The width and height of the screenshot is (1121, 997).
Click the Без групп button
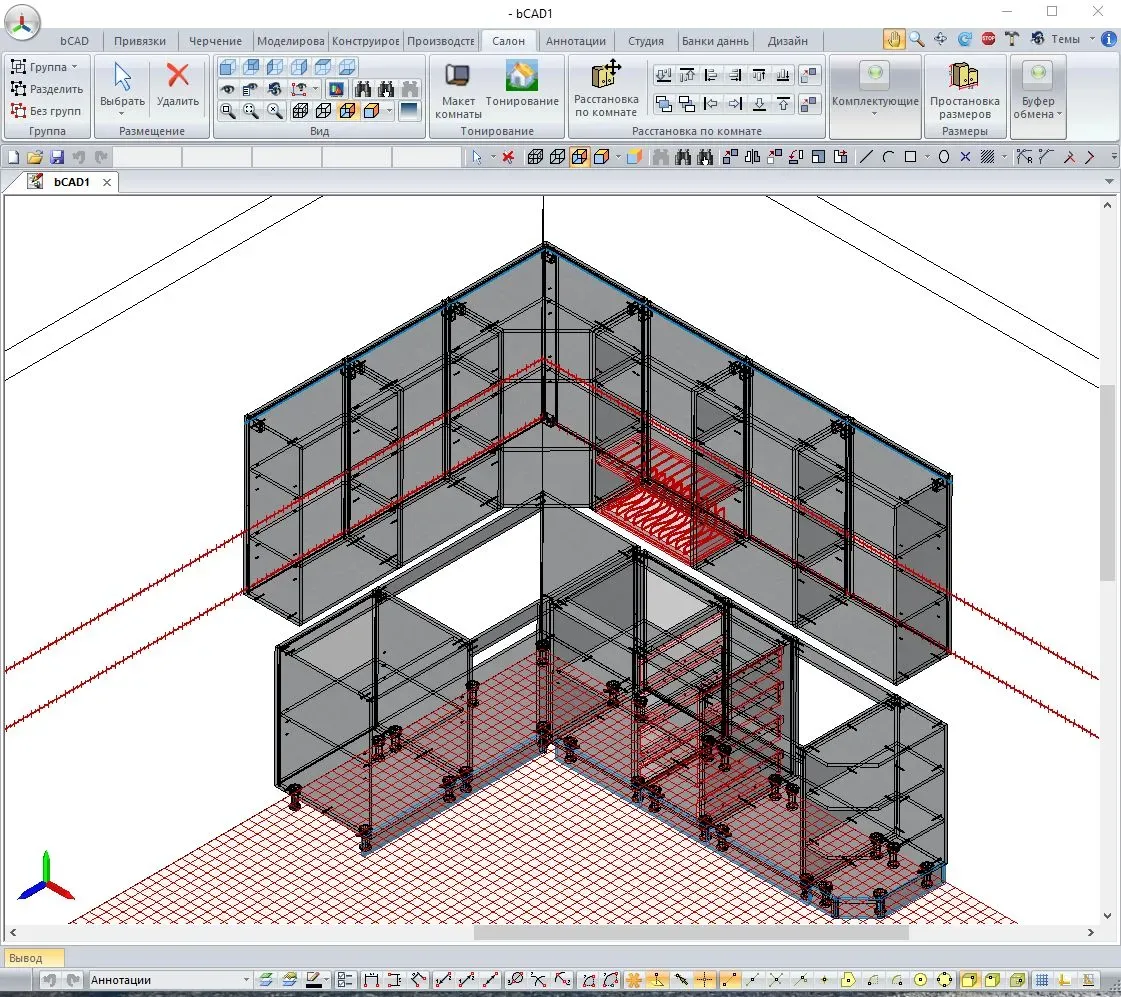[x=46, y=111]
